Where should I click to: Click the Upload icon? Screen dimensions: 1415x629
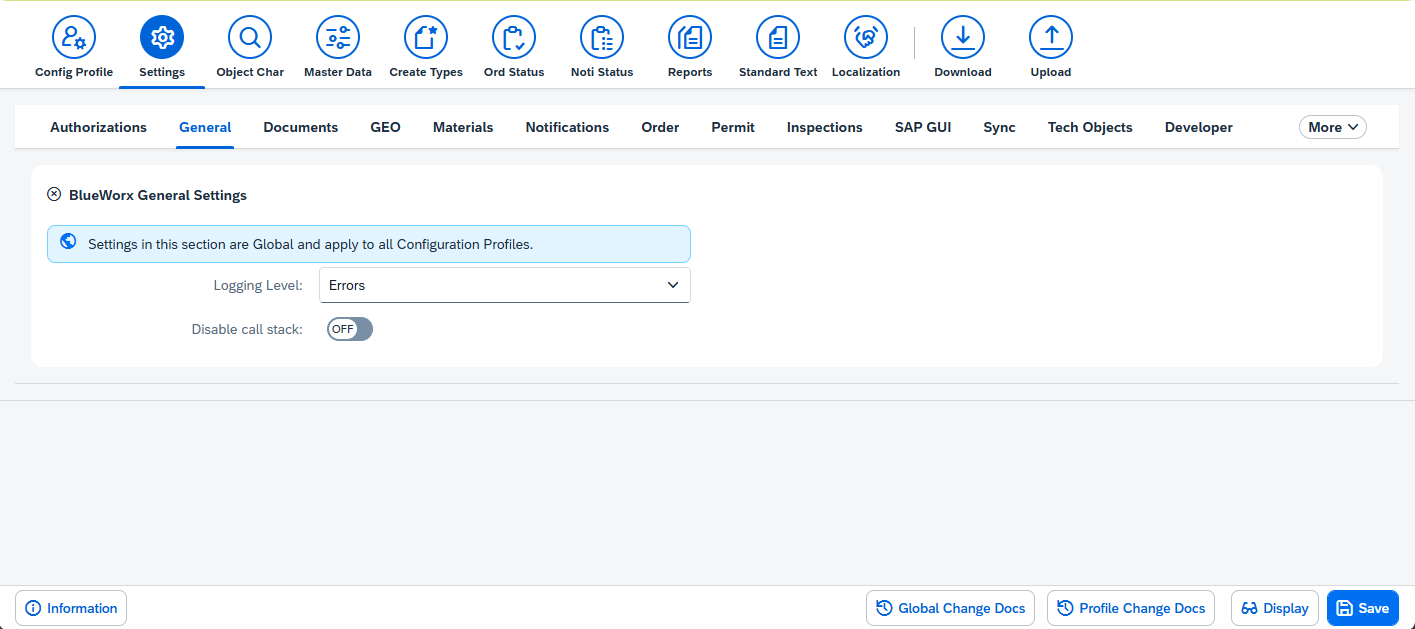point(1051,38)
